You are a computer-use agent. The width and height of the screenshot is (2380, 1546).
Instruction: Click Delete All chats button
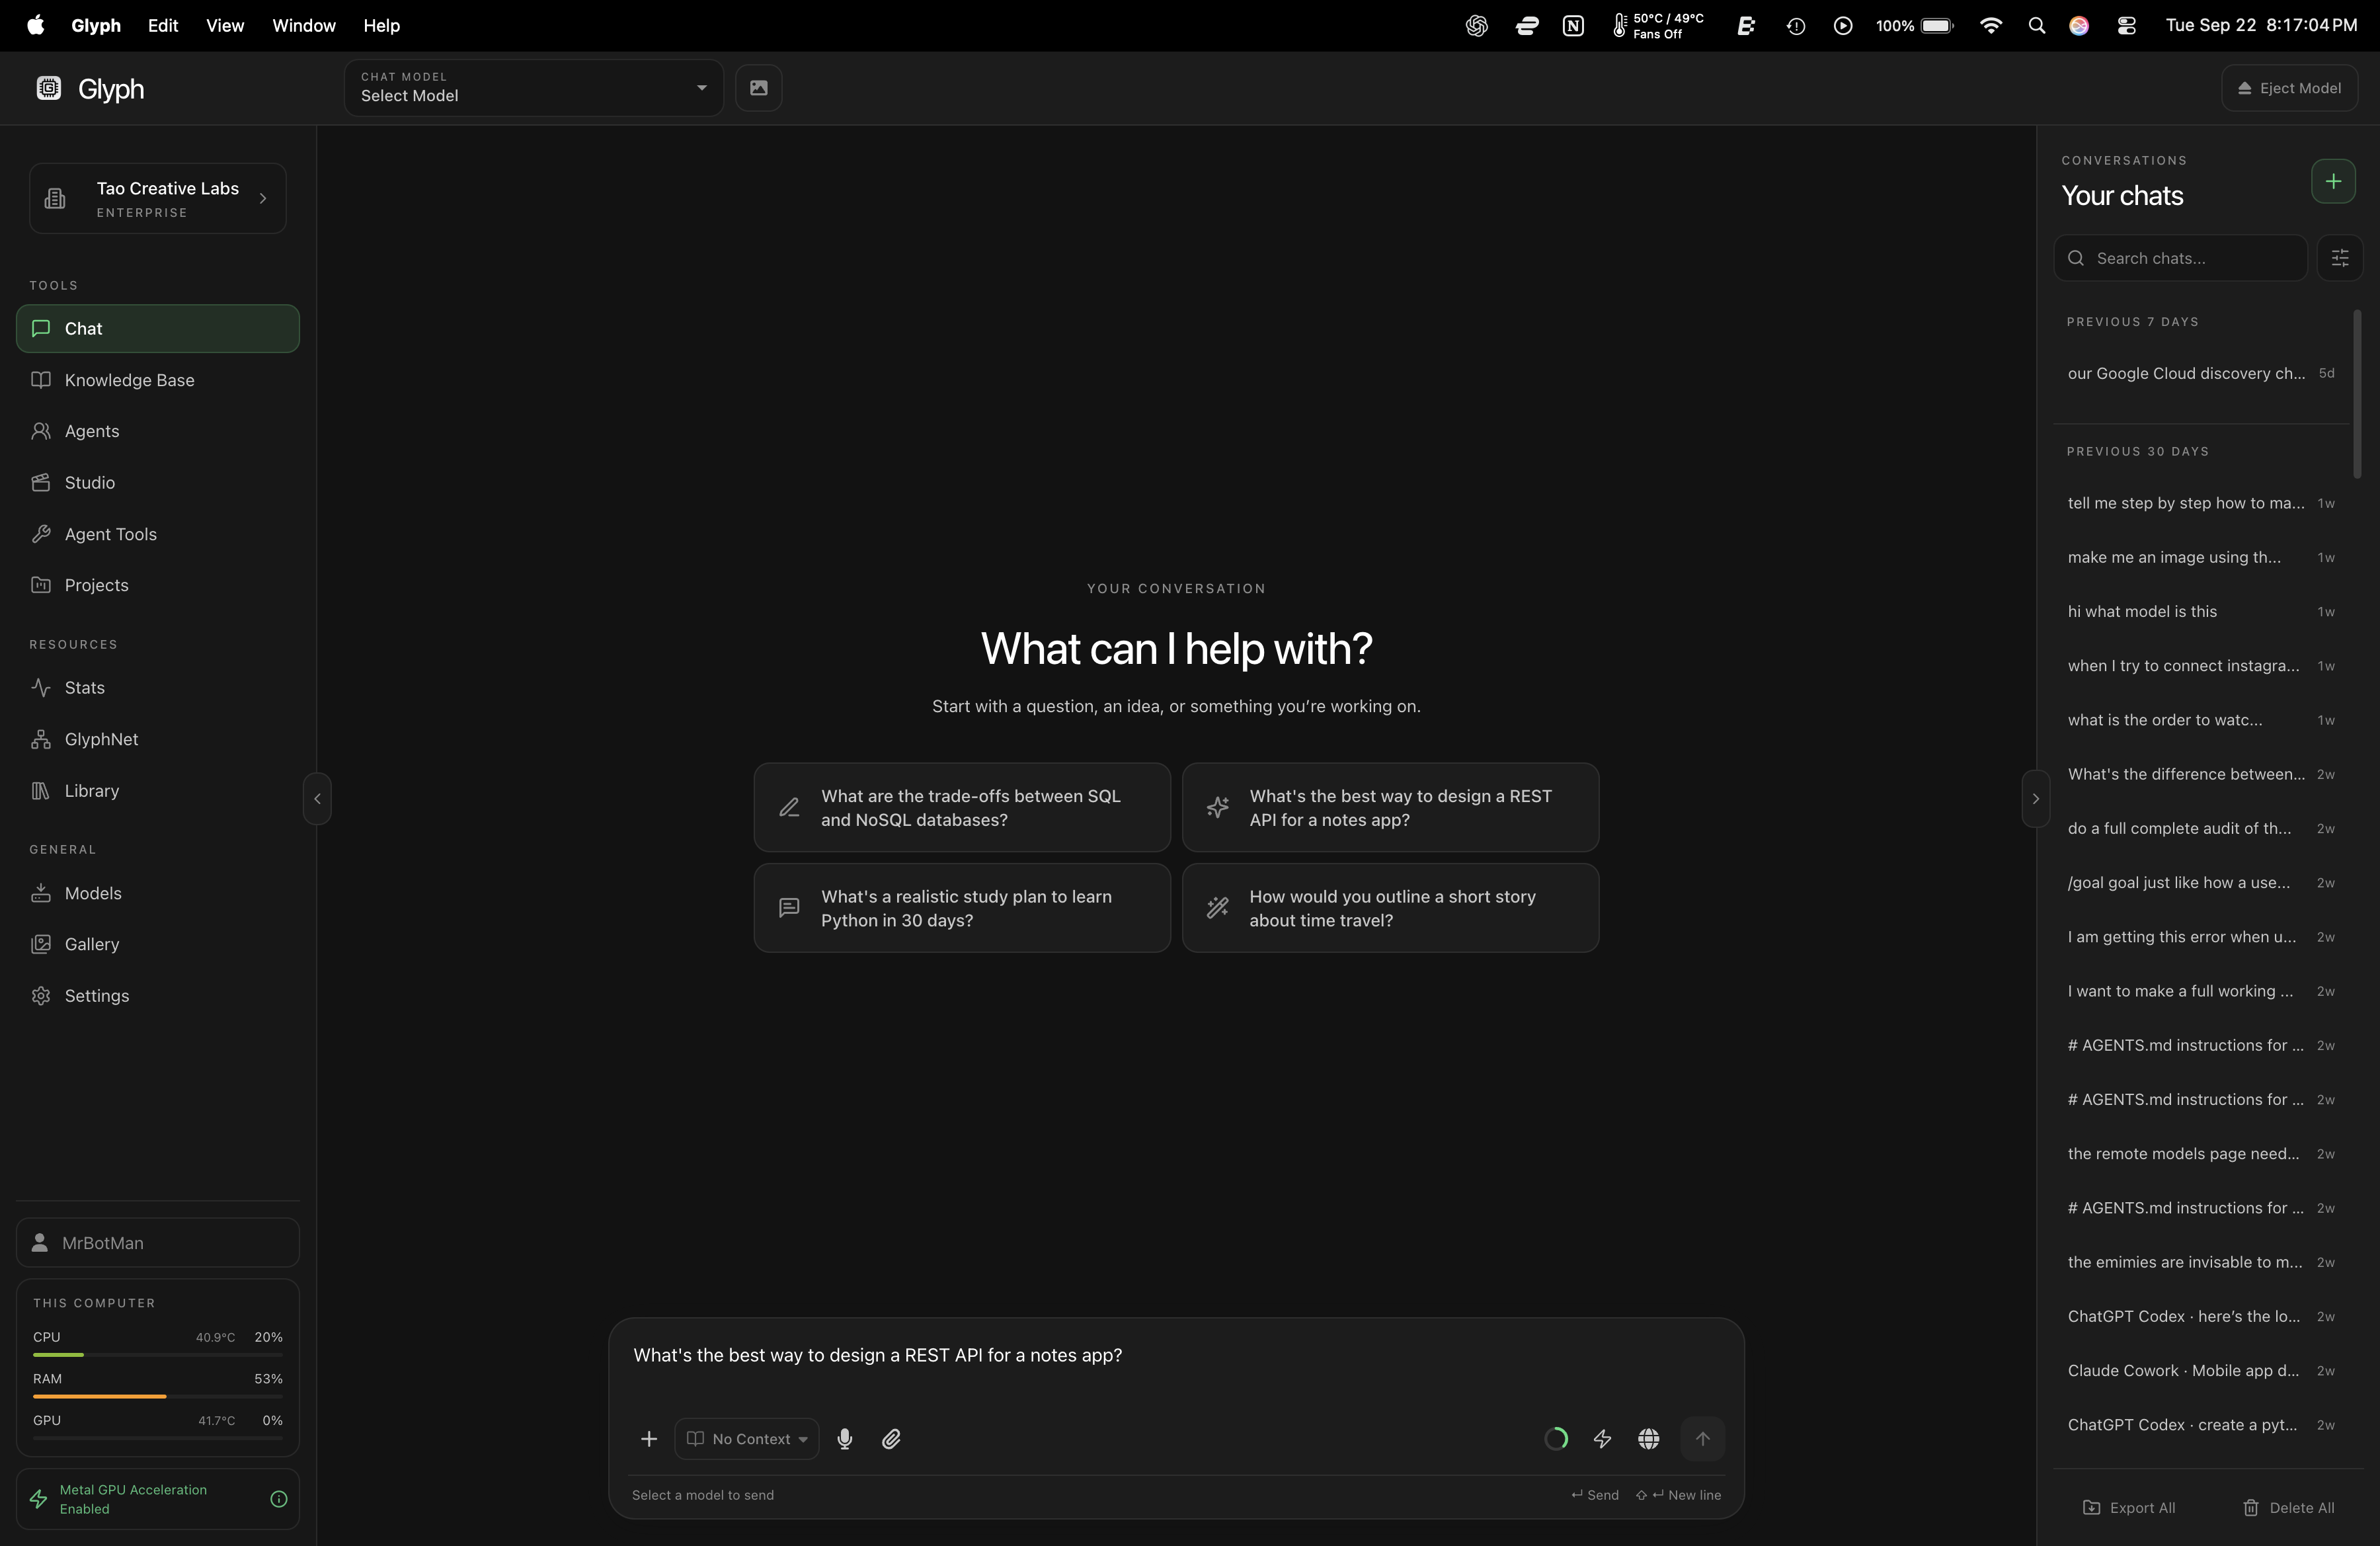click(x=2288, y=1508)
